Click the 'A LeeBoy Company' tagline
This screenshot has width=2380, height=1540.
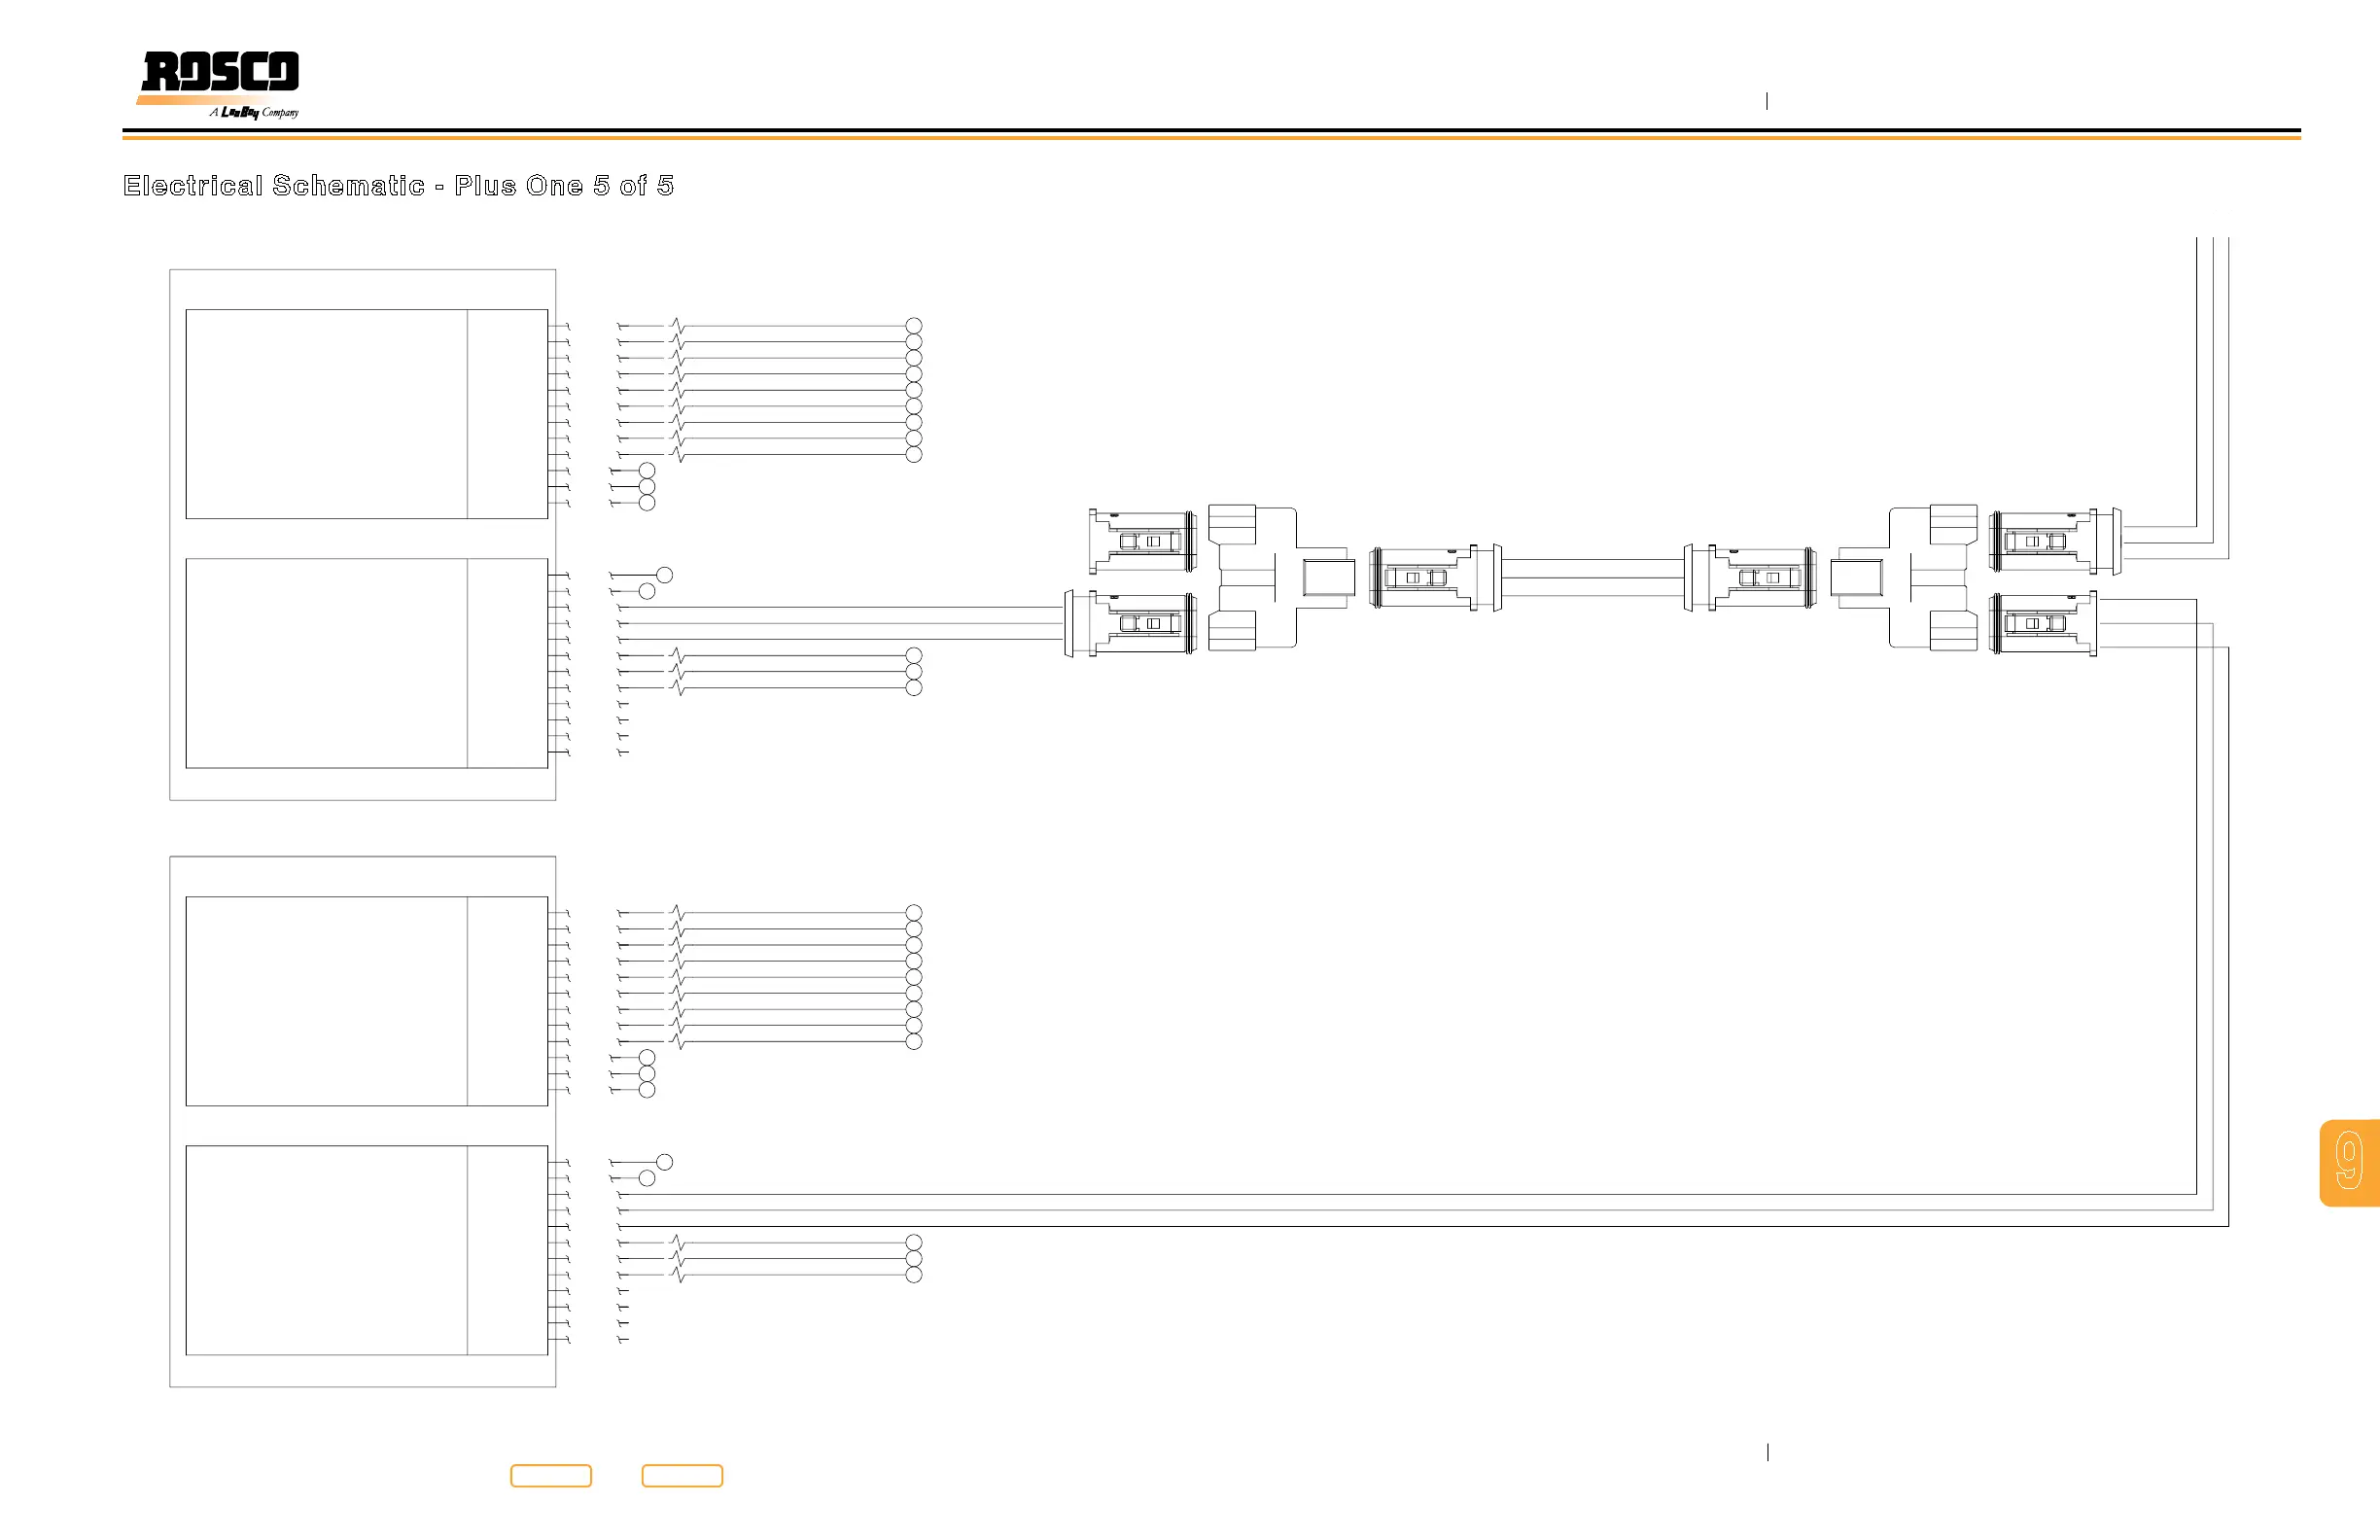[254, 112]
